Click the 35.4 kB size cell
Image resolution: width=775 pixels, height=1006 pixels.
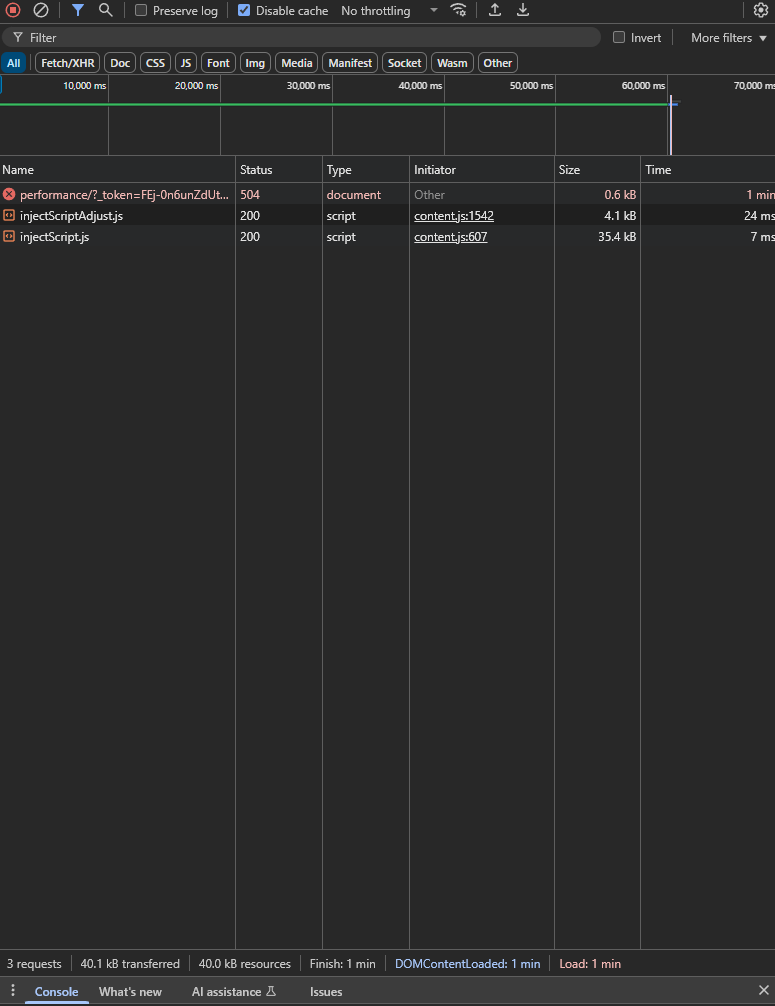point(597,237)
